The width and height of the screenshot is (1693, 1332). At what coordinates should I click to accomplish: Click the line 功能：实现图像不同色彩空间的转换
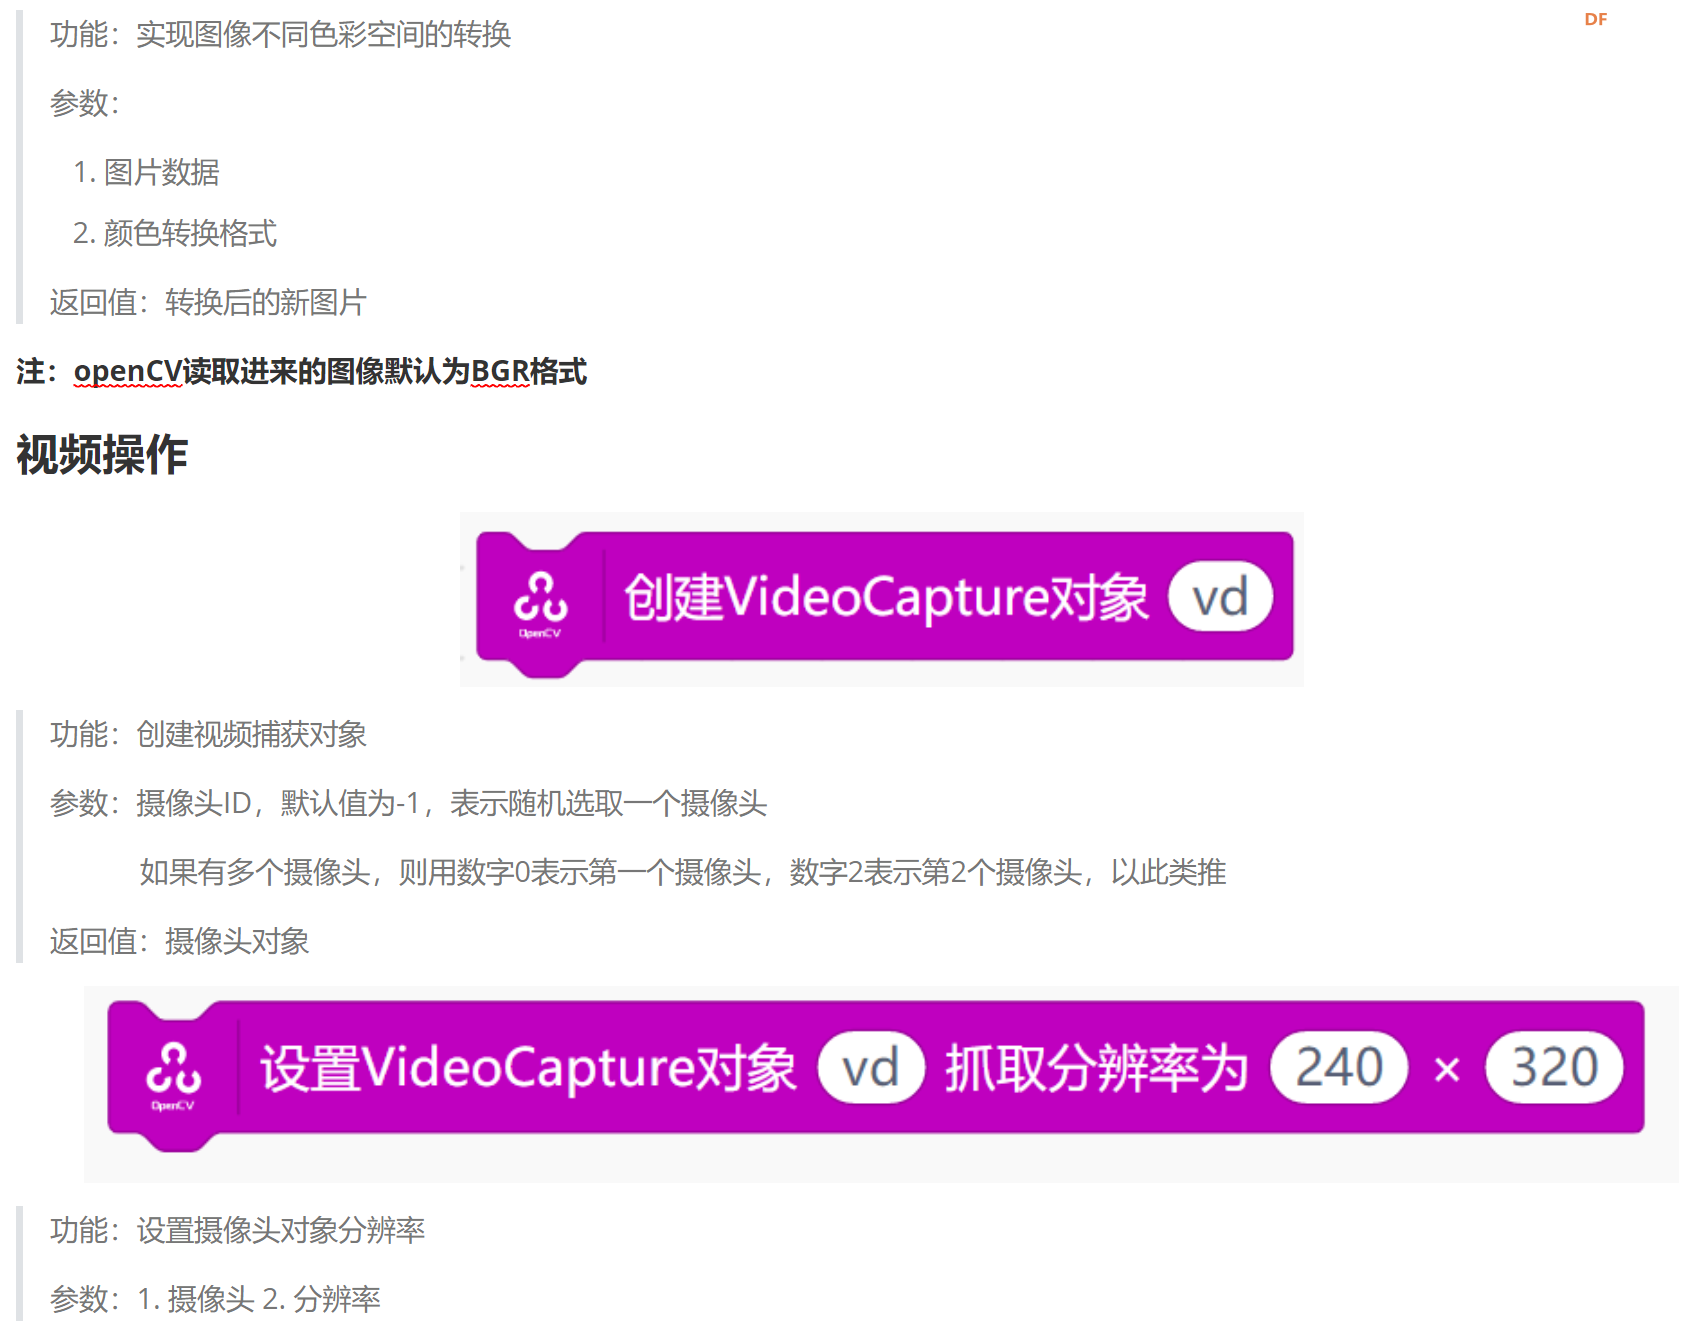coord(281,35)
